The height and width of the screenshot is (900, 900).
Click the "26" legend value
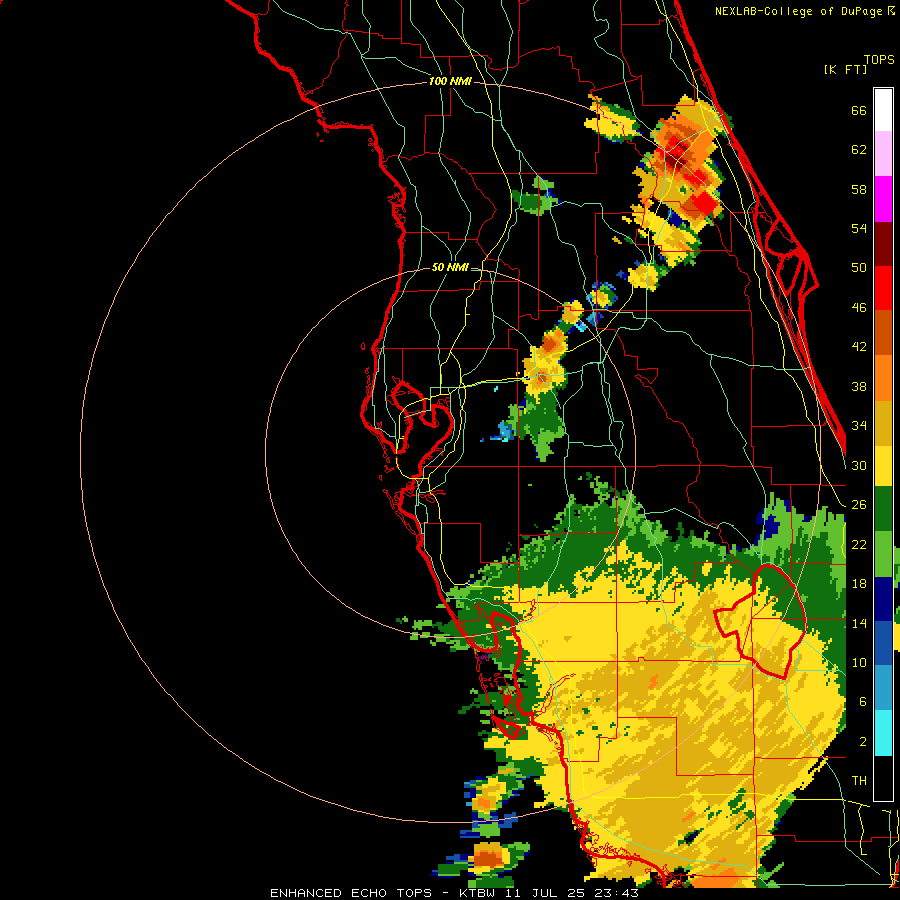coord(859,505)
